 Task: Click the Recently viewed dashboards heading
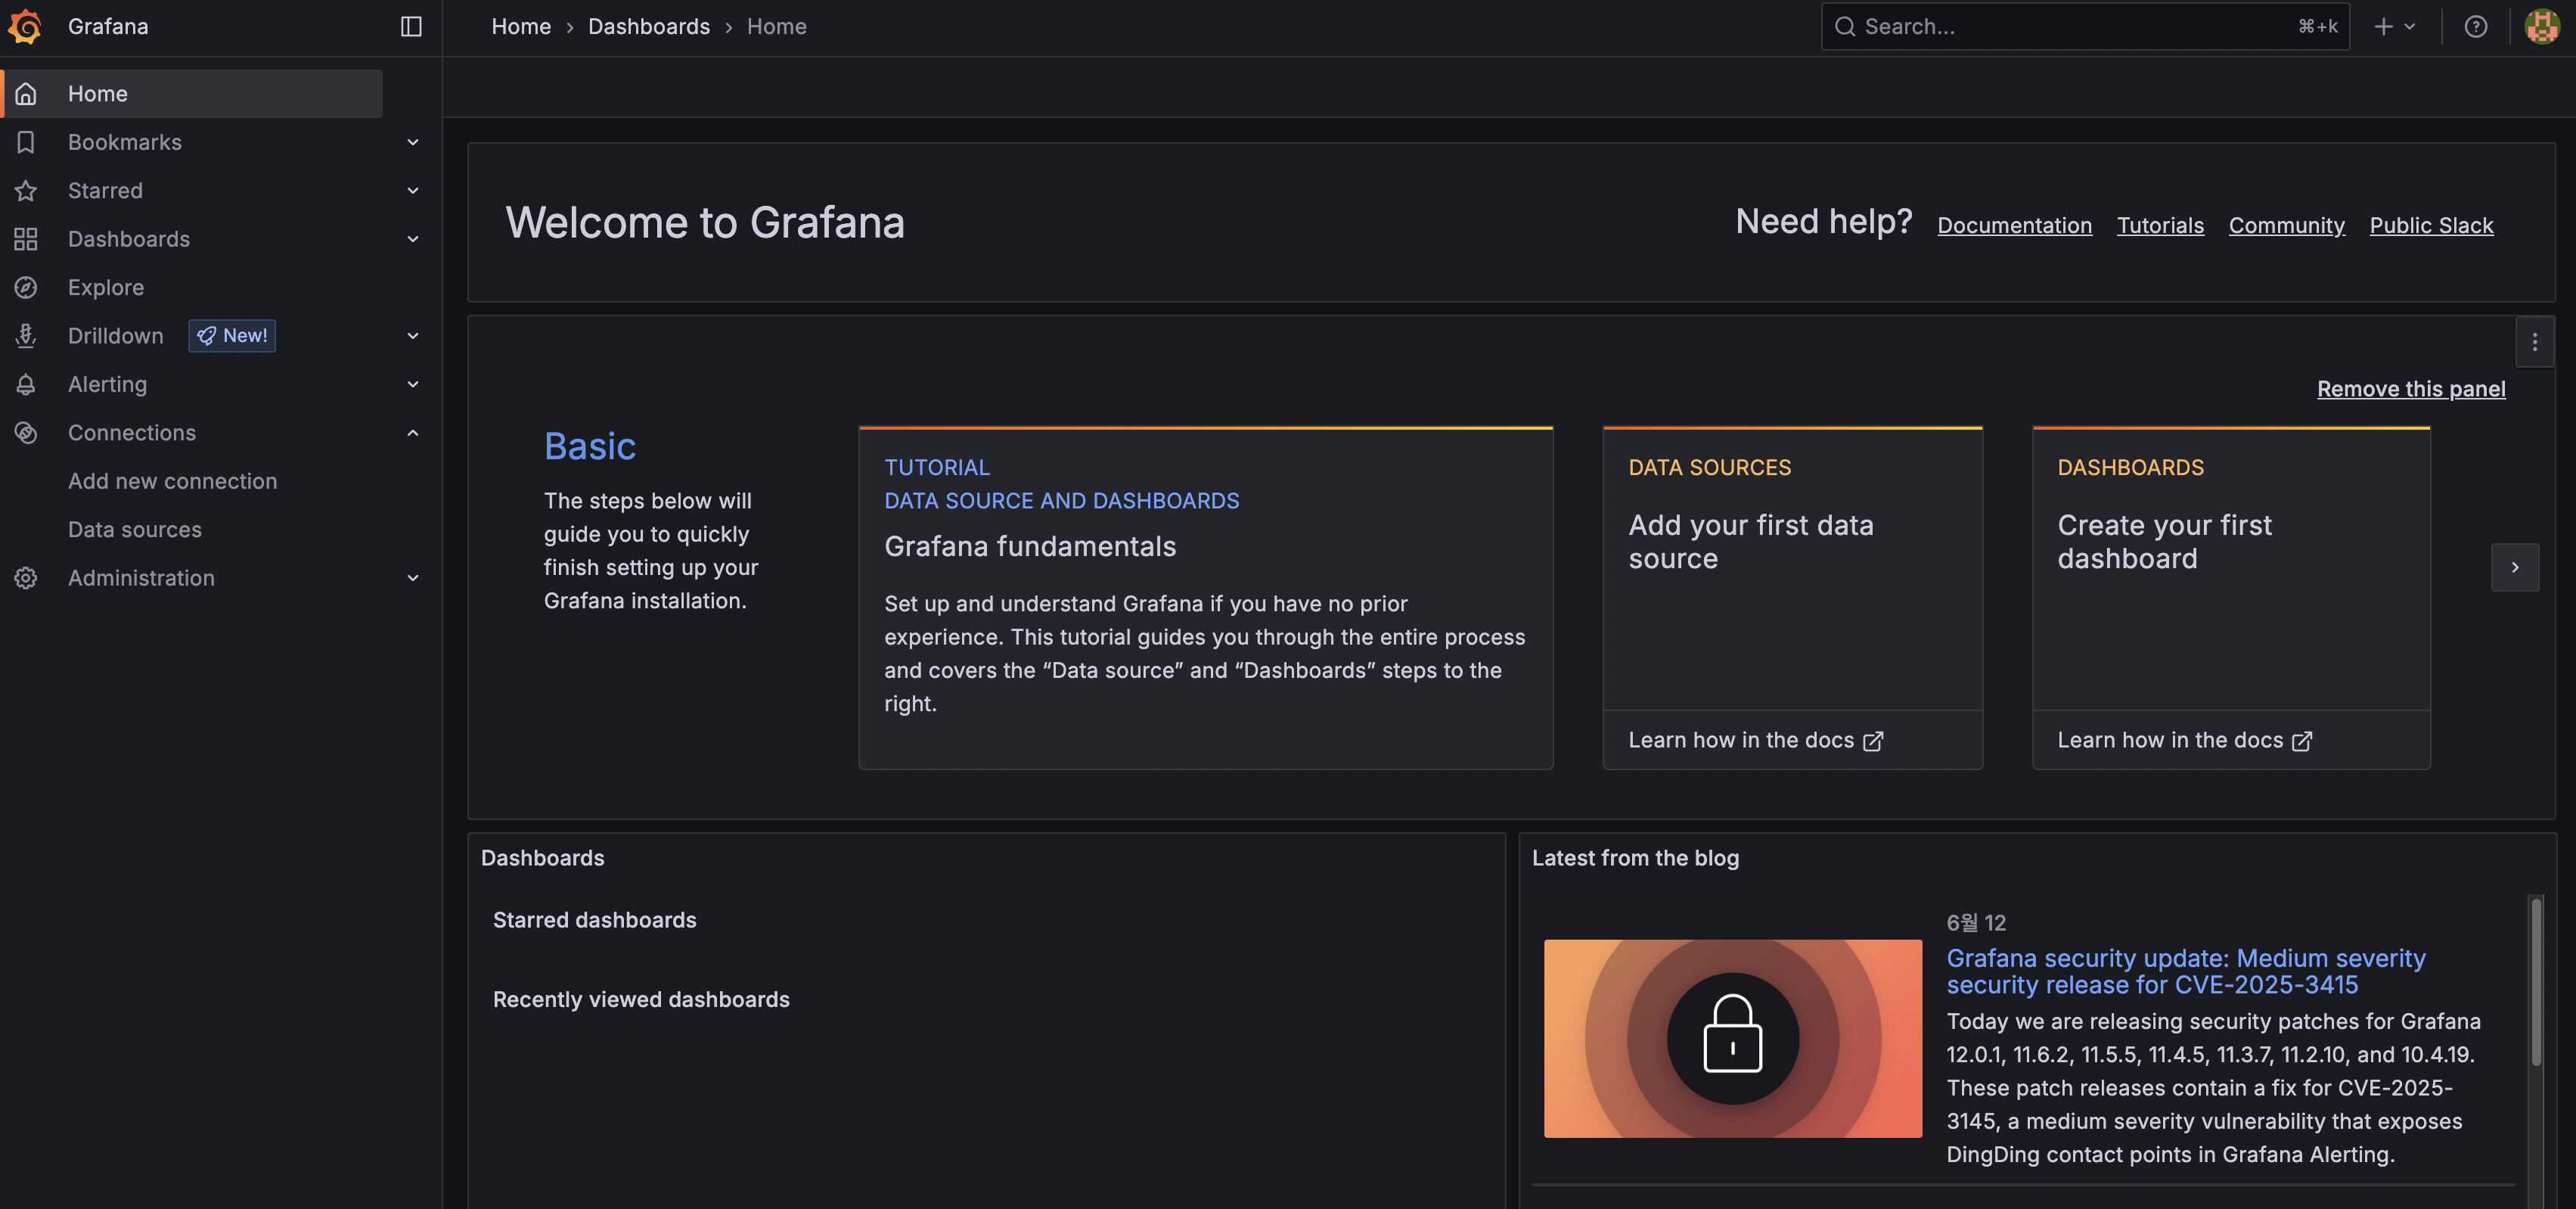(x=641, y=1000)
